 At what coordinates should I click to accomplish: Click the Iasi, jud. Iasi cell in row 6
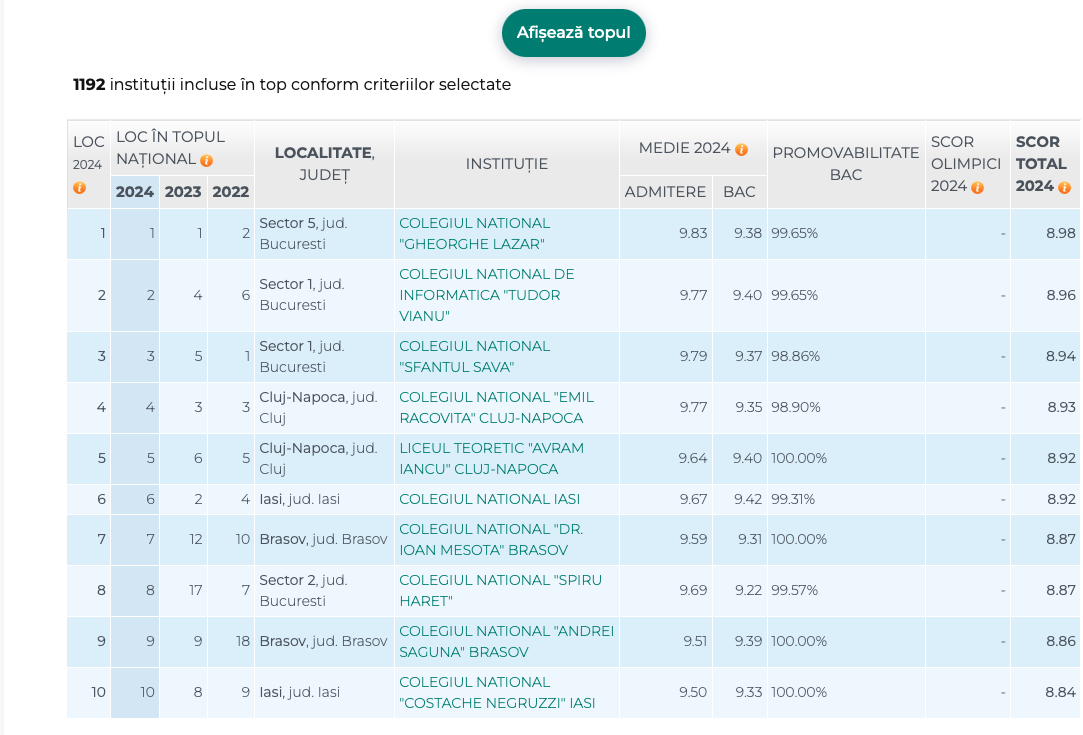(x=325, y=499)
